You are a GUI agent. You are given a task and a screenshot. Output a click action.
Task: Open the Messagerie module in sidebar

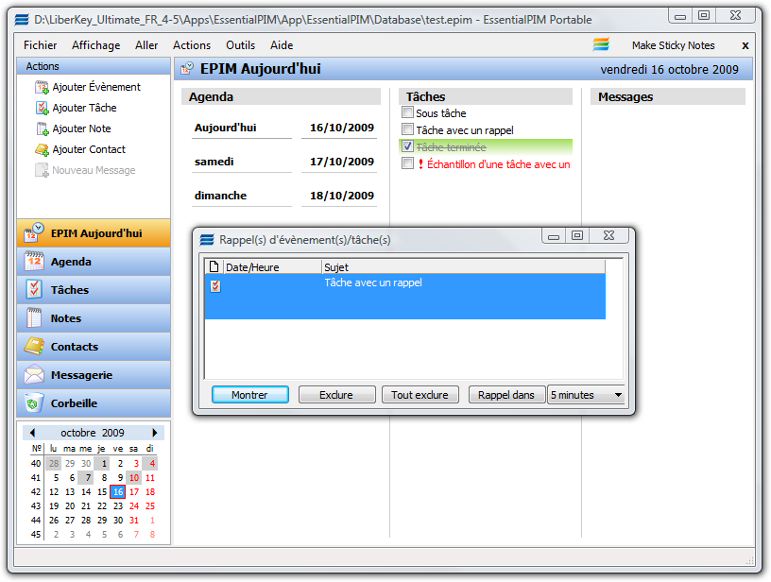[93, 375]
